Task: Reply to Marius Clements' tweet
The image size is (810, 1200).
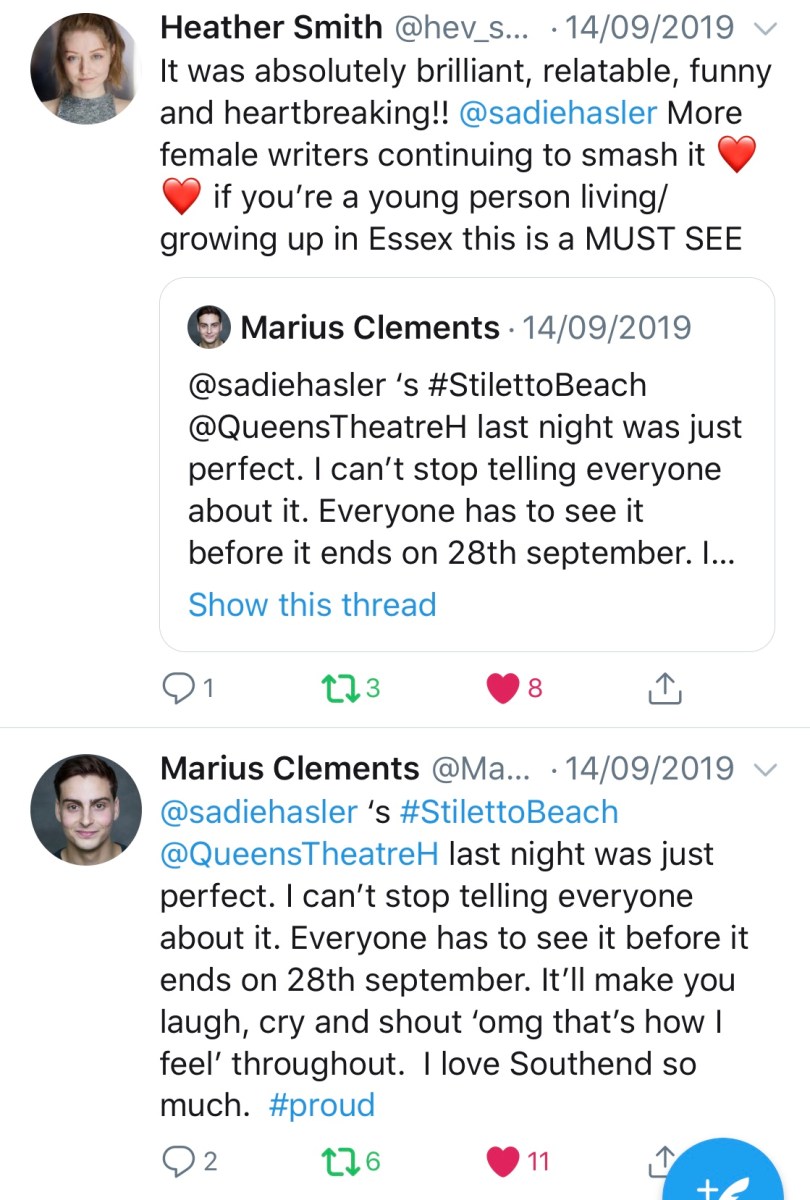Action: 177,1160
